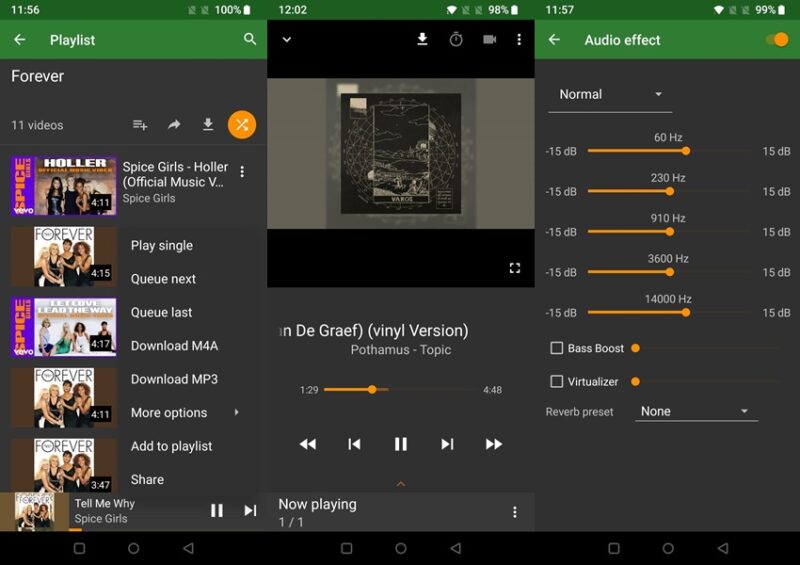Pause Tell Me Why in mini player

pos(217,510)
